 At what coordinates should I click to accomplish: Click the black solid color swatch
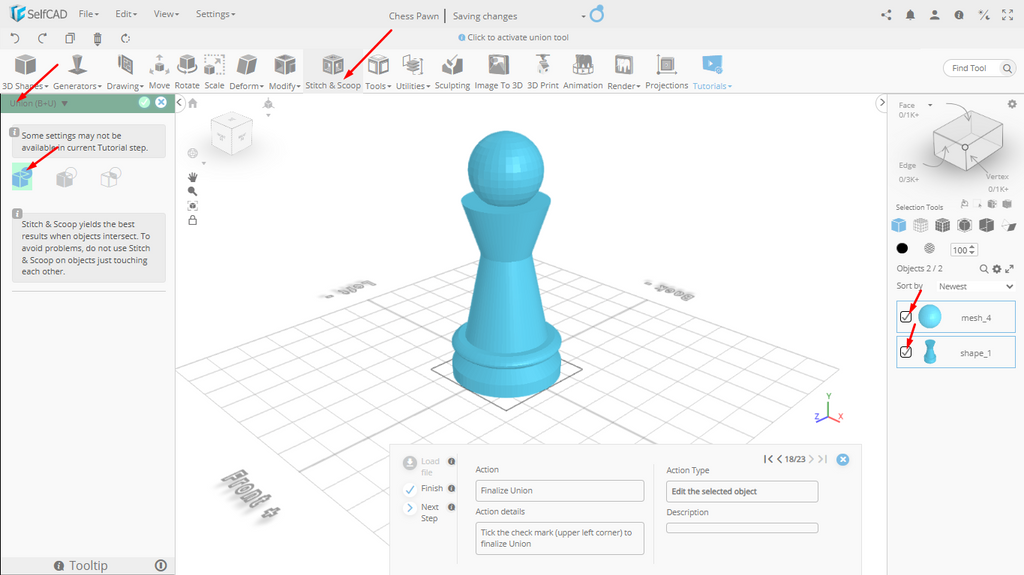[x=902, y=249]
